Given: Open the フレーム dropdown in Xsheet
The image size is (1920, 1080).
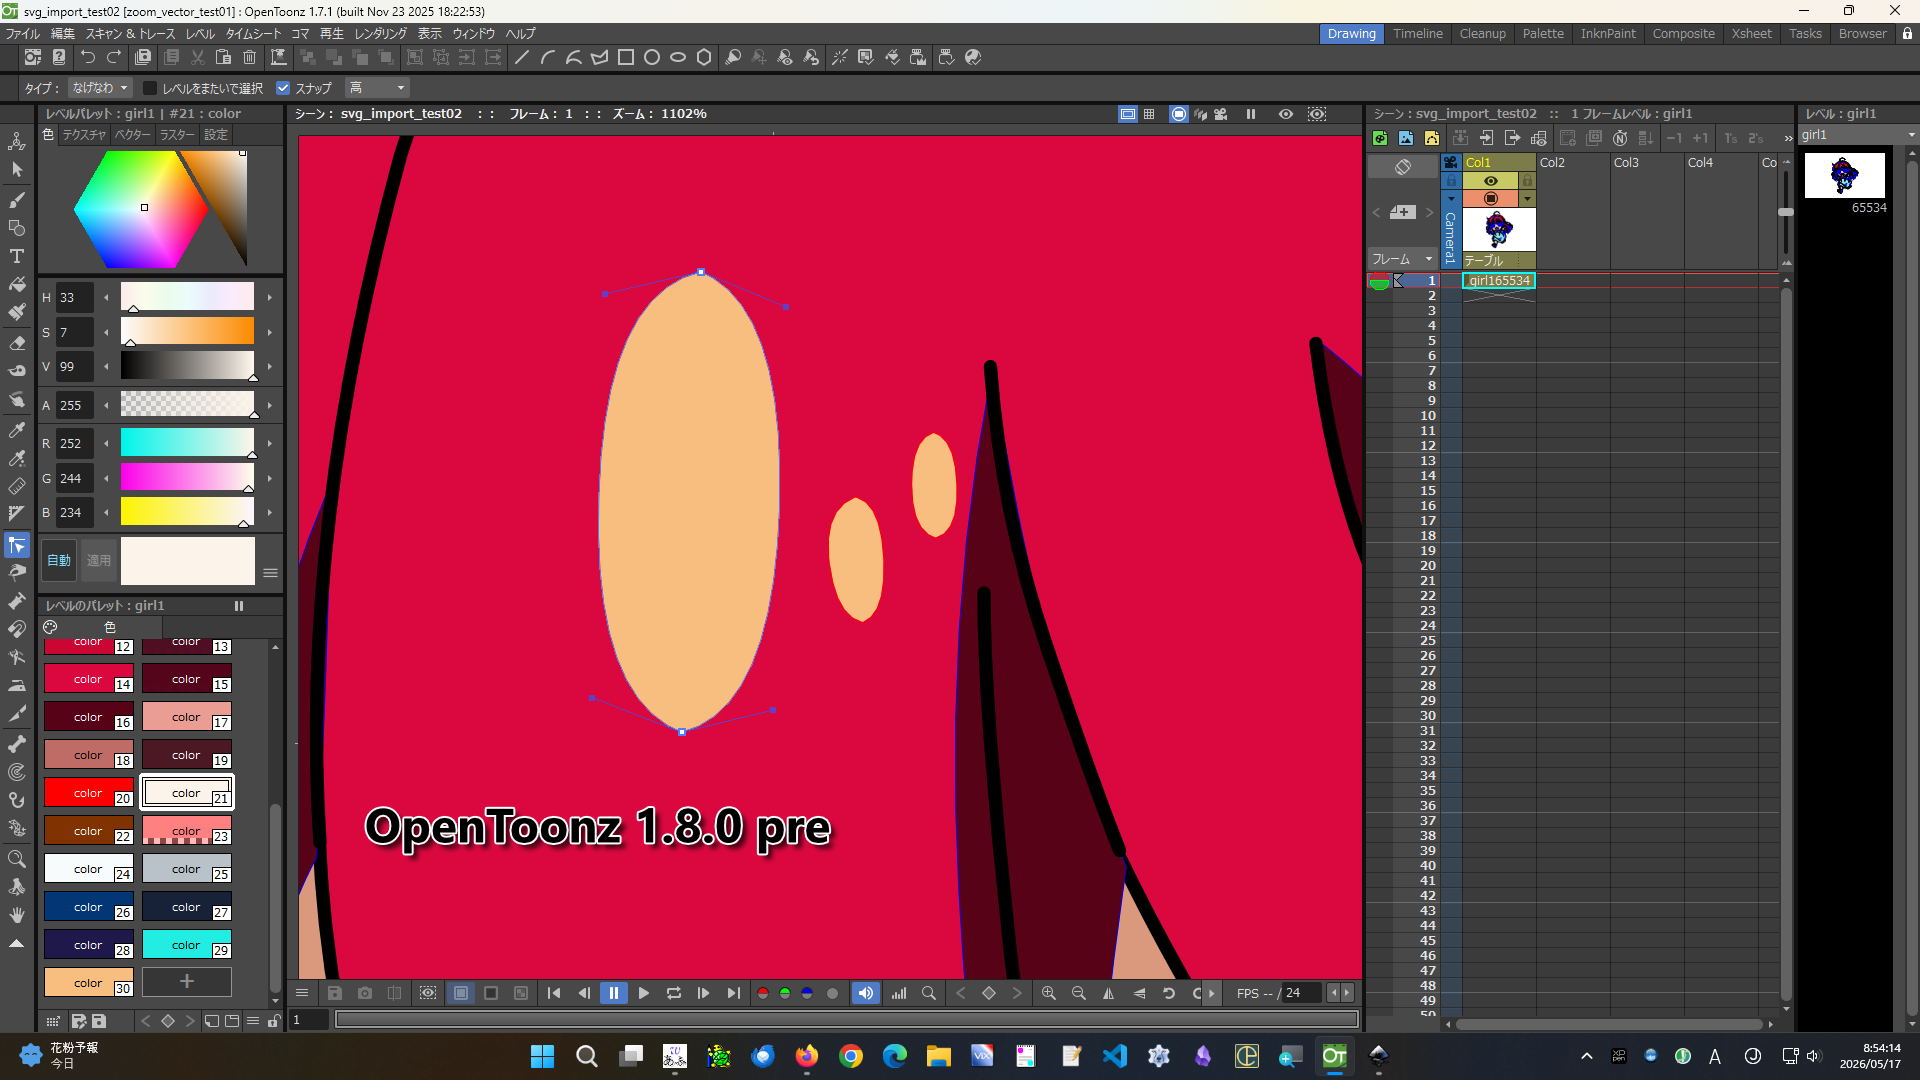Looking at the screenshot, I should (x=1402, y=259).
